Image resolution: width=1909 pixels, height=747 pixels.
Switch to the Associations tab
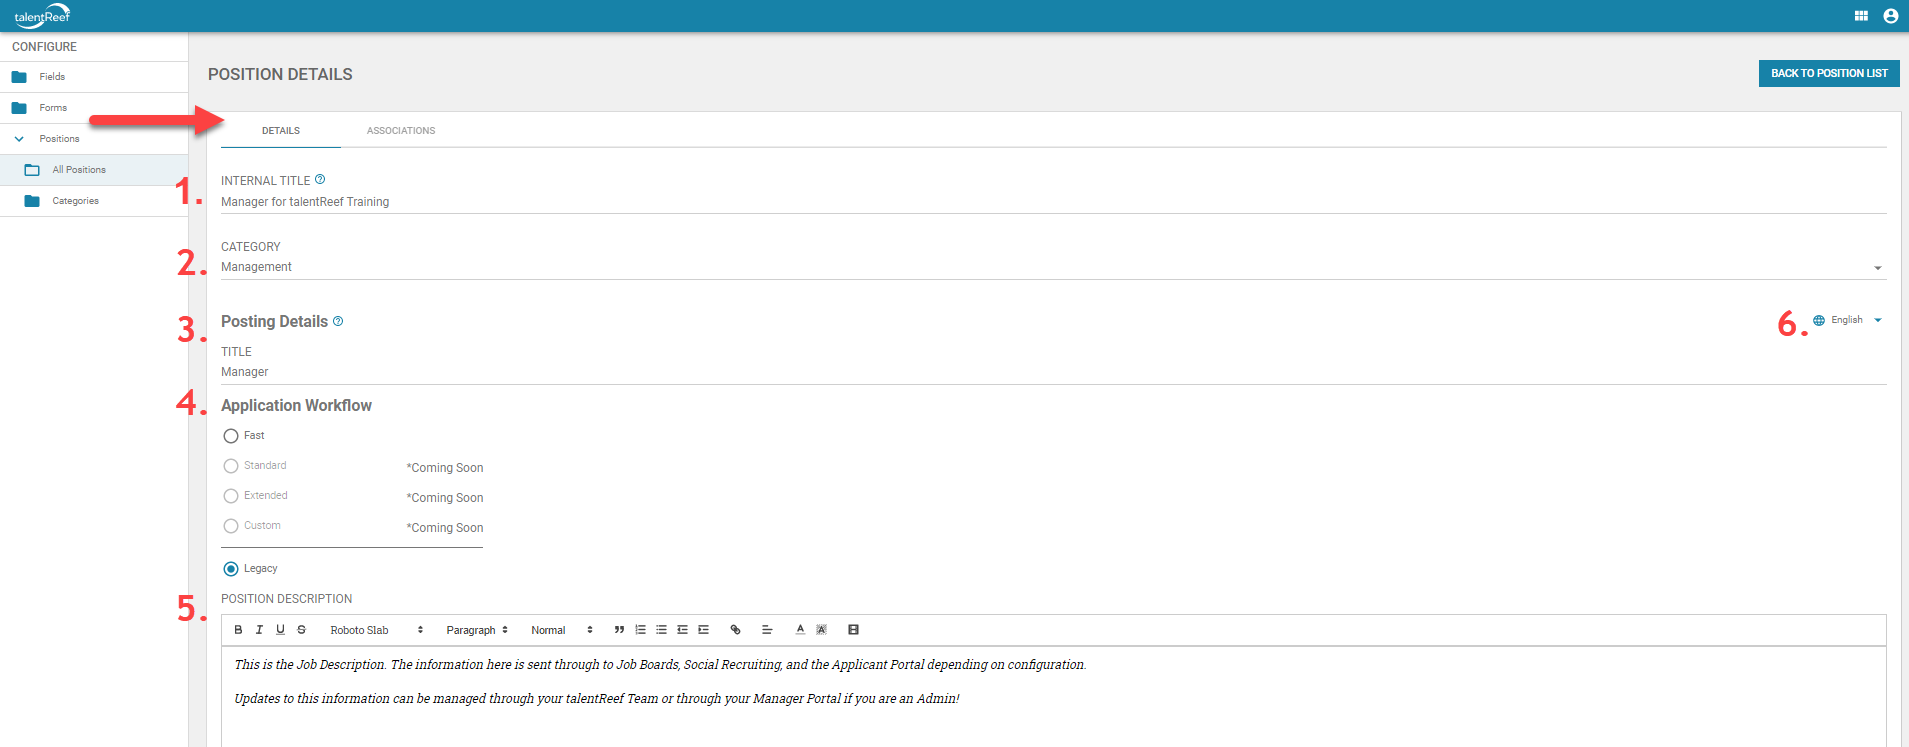401,131
